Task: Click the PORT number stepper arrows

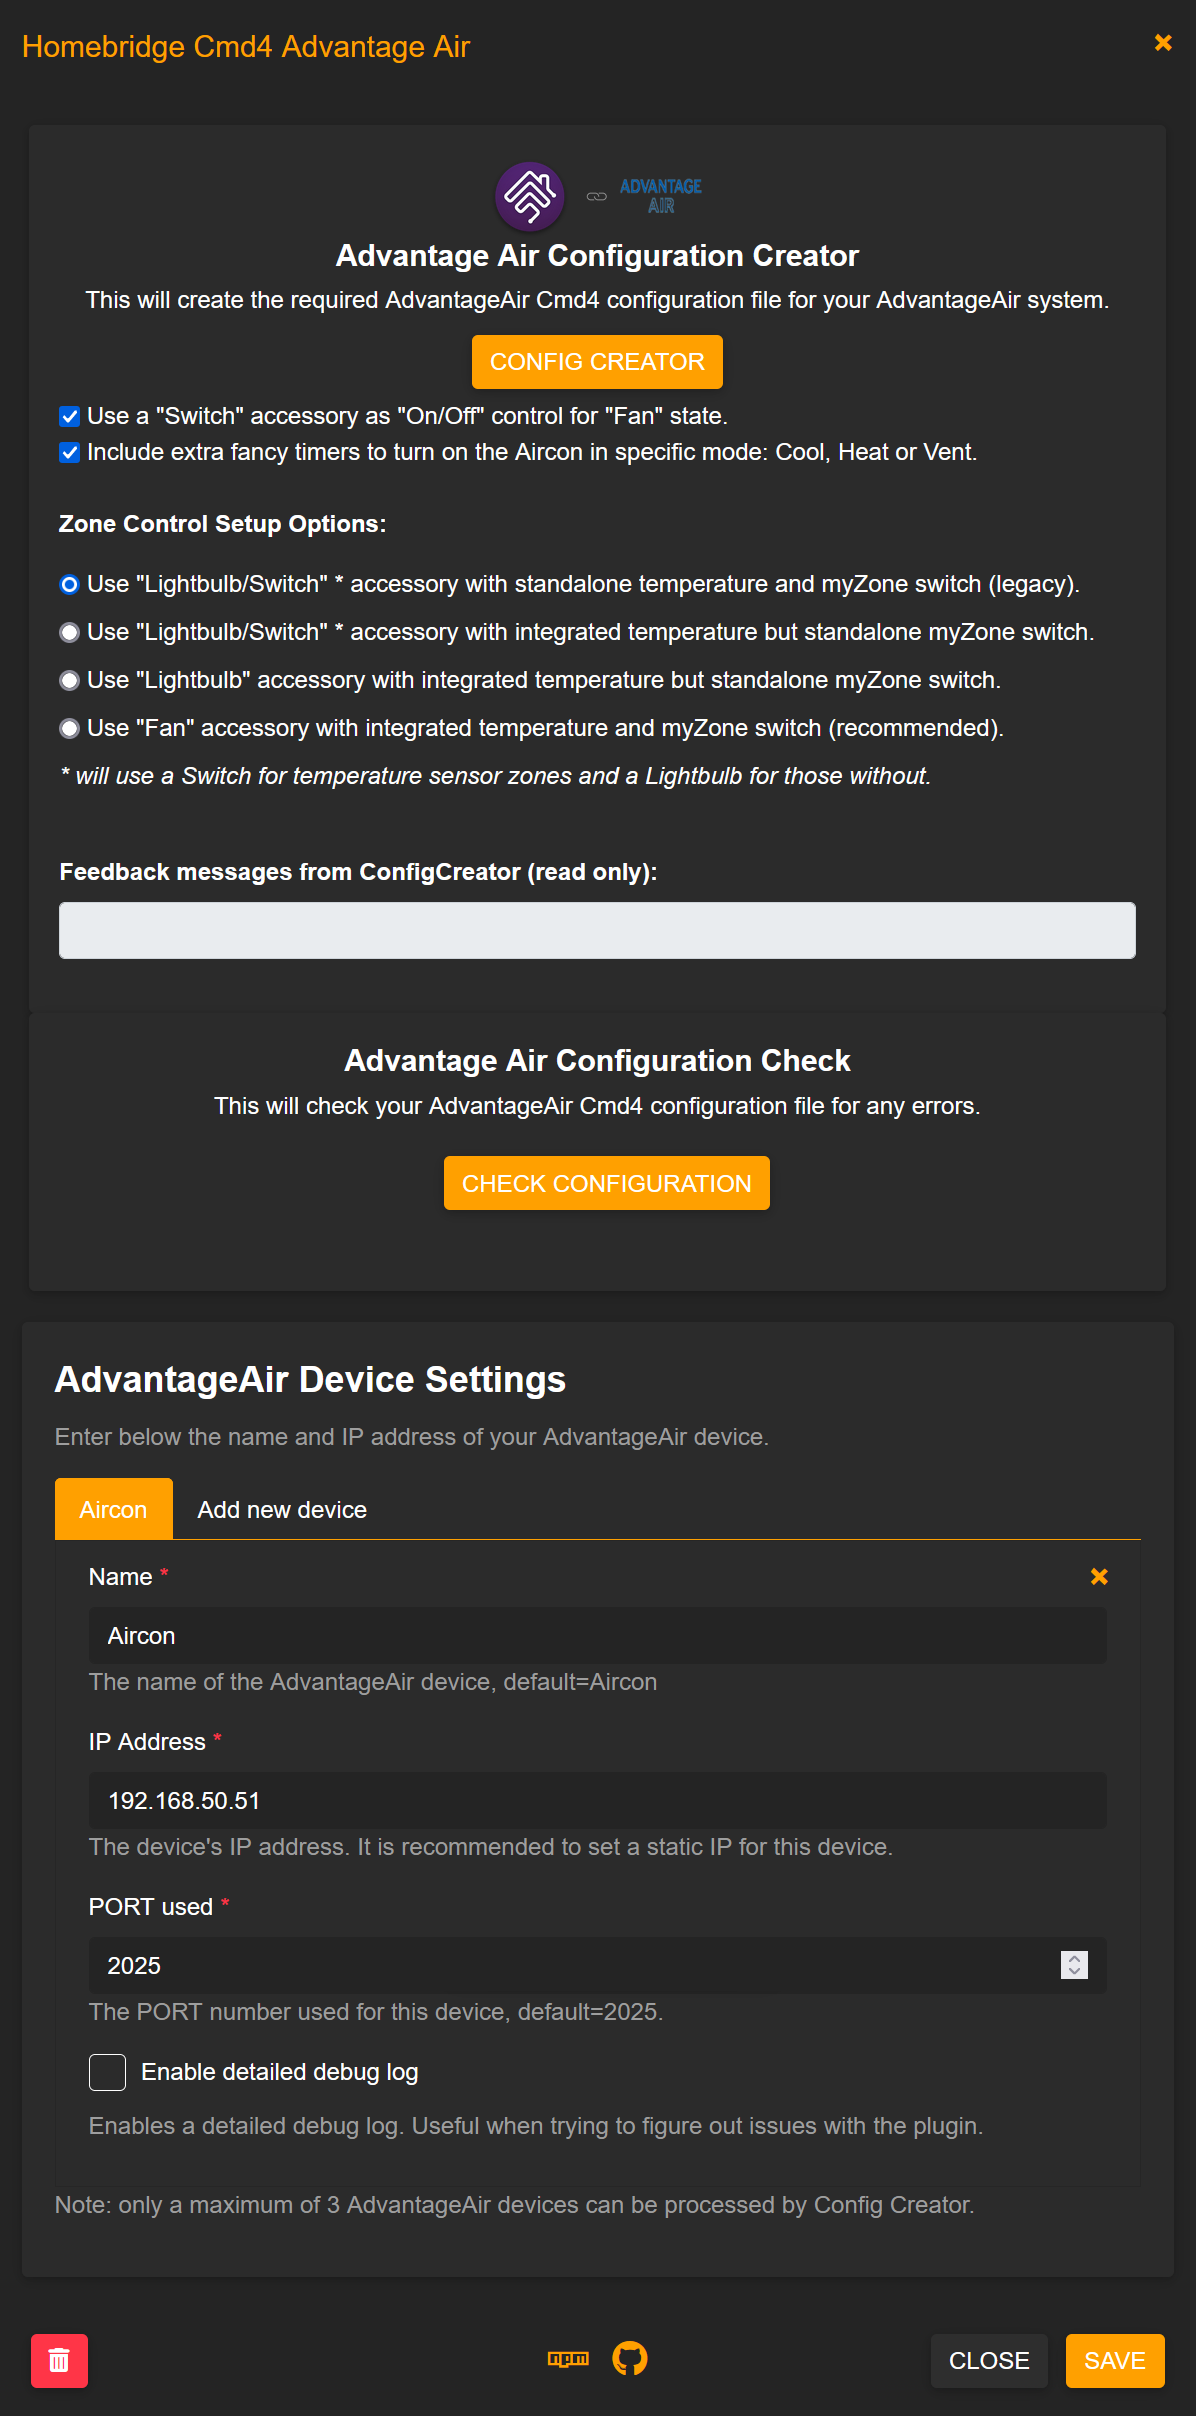Action: 1074,1965
